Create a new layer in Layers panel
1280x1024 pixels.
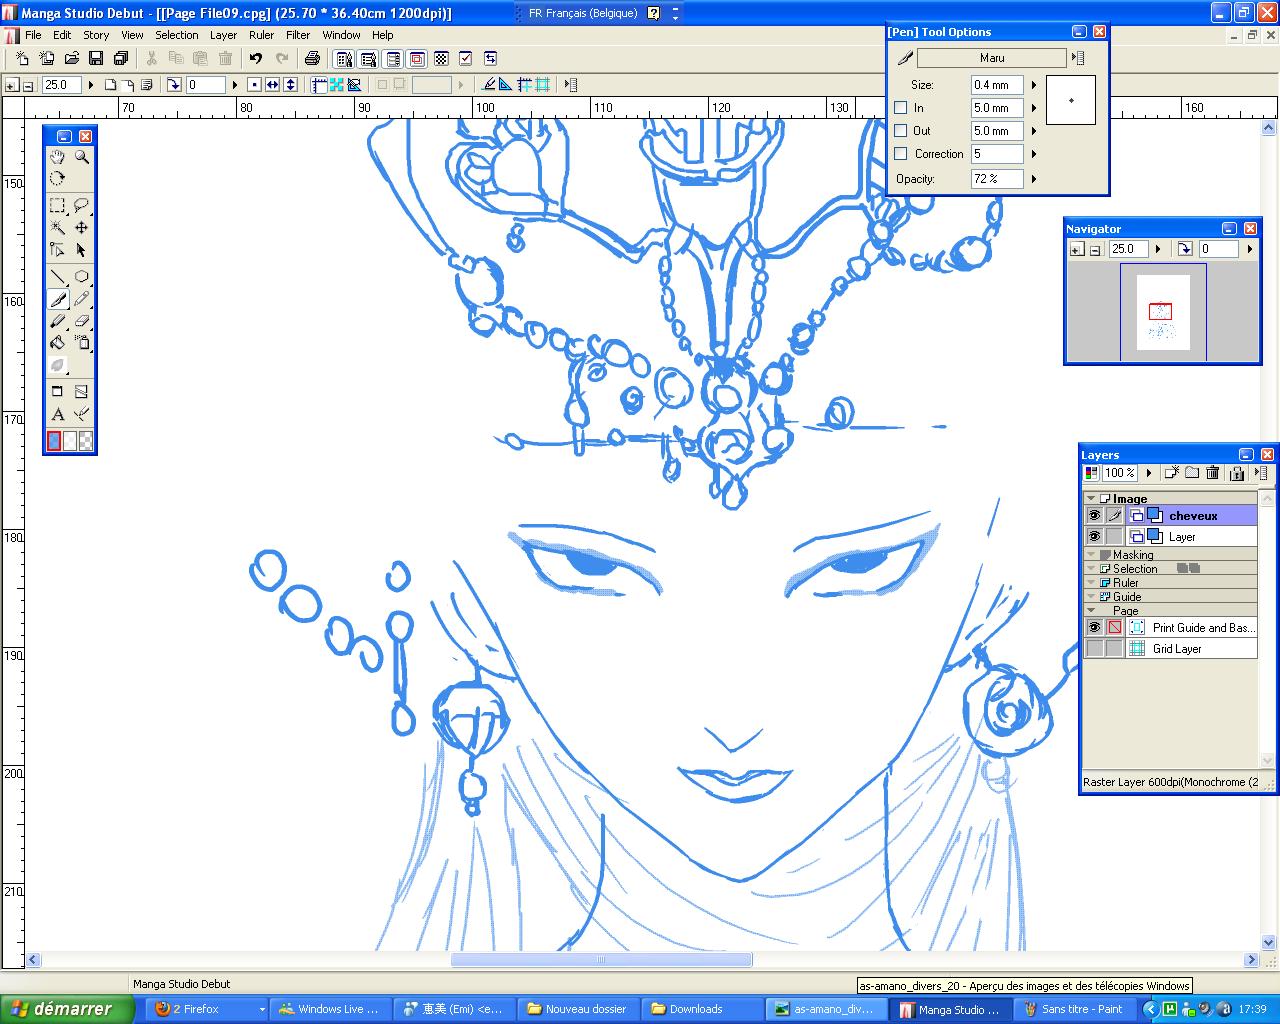click(1171, 473)
